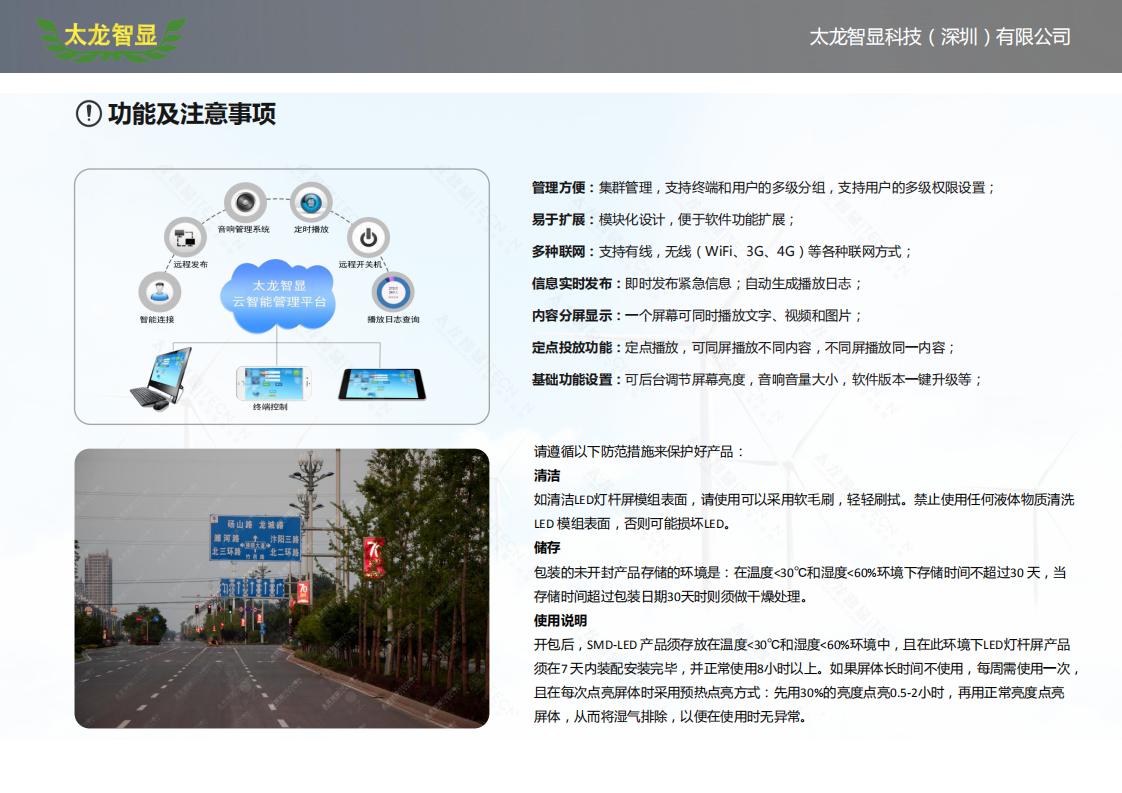Click the 音响管理系统 speaker icon
1122x793 pixels.
point(244,204)
